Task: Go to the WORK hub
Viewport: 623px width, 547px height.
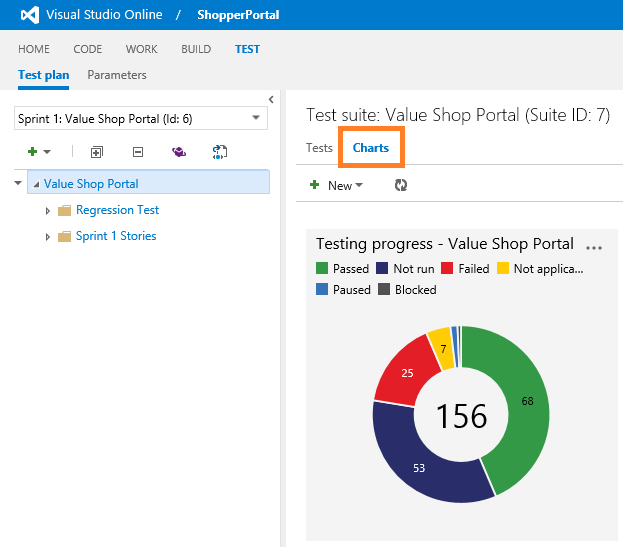Action: point(141,49)
